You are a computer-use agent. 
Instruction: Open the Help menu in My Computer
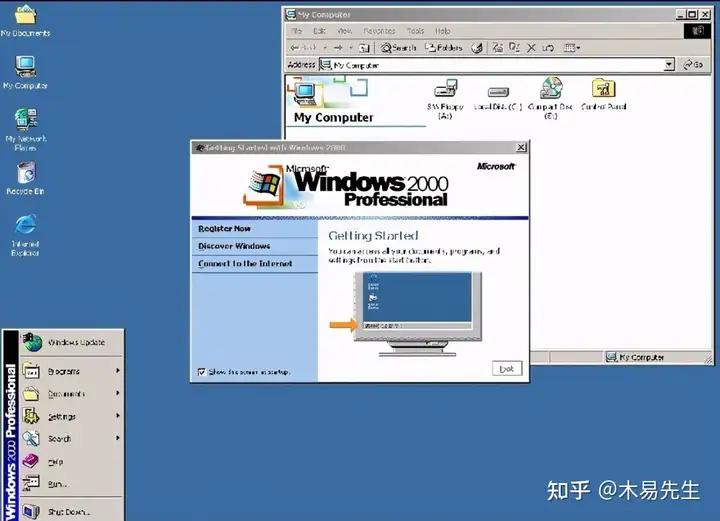pos(443,31)
